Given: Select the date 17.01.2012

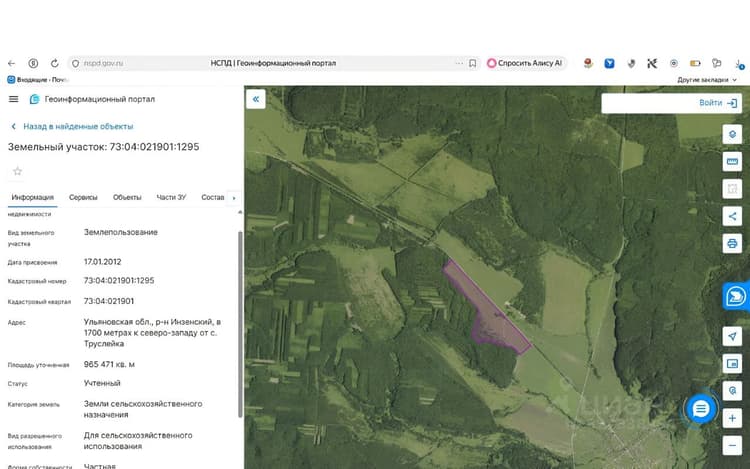Looking at the screenshot, I should click(x=102, y=262).
